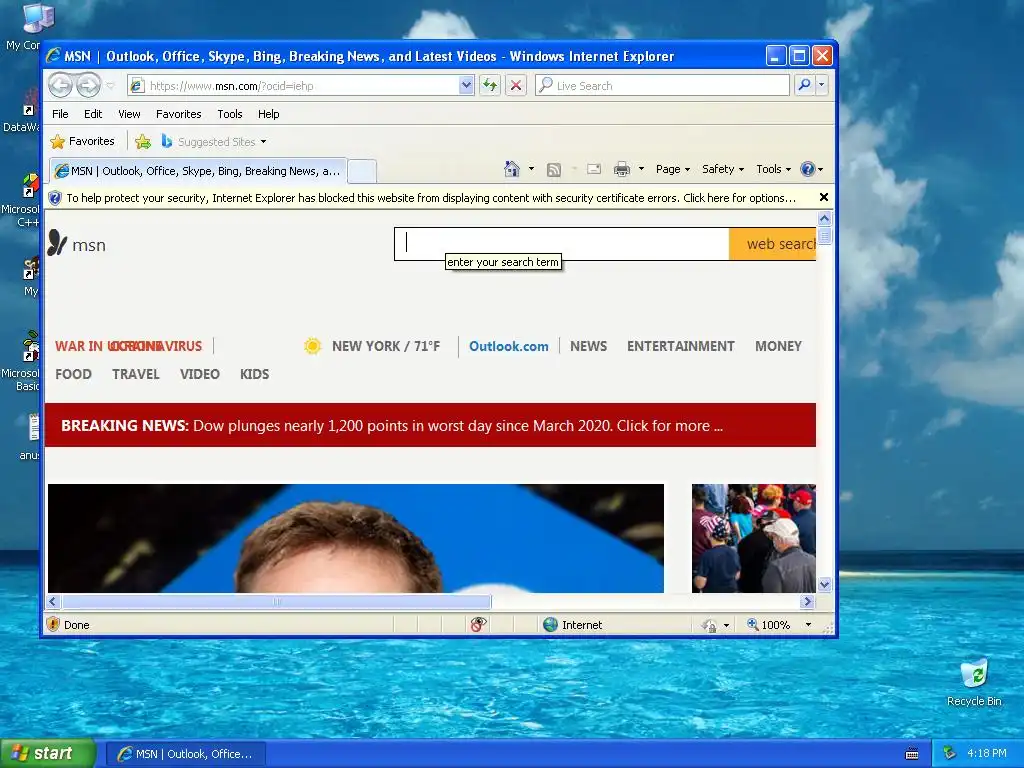Click the msn butterfly logo
The image size is (1024, 768).
57,243
